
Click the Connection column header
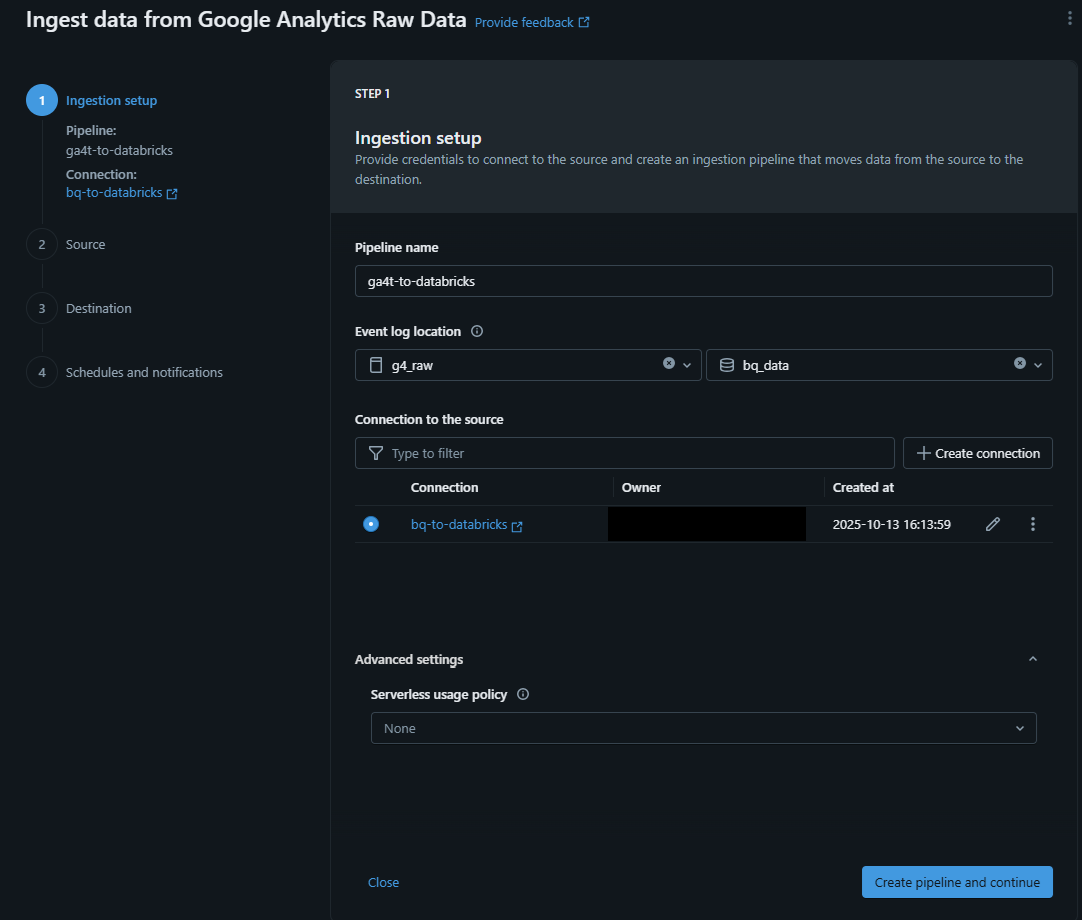coord(444,487)
